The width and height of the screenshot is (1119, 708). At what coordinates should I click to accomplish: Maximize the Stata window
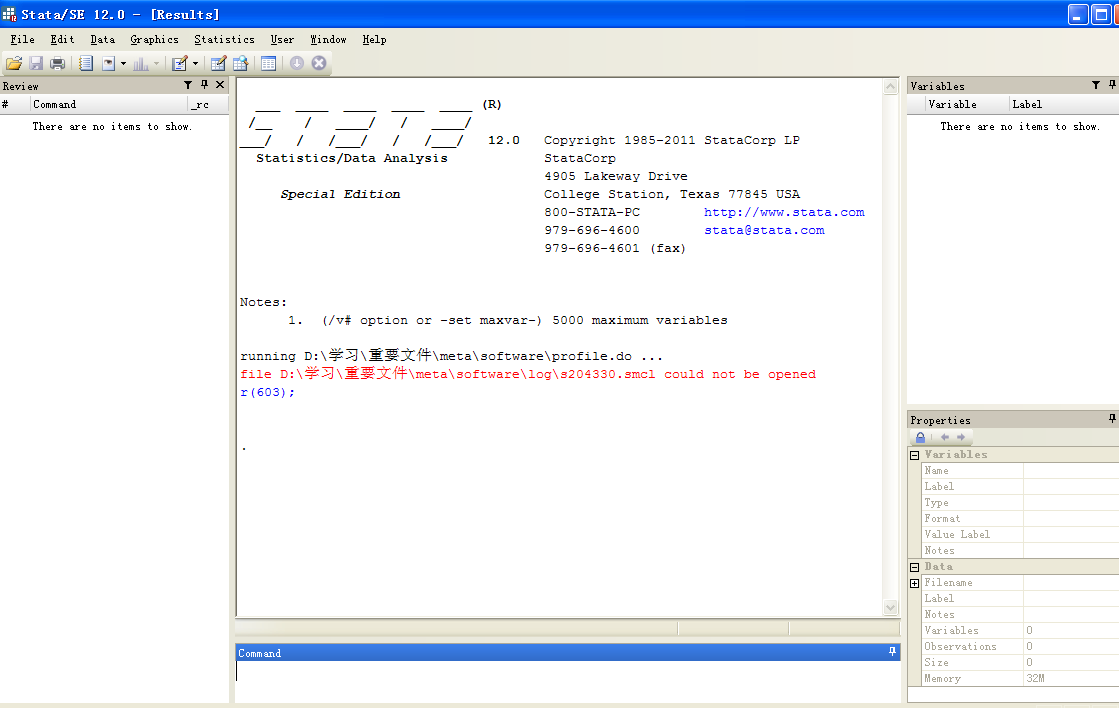1101,14
